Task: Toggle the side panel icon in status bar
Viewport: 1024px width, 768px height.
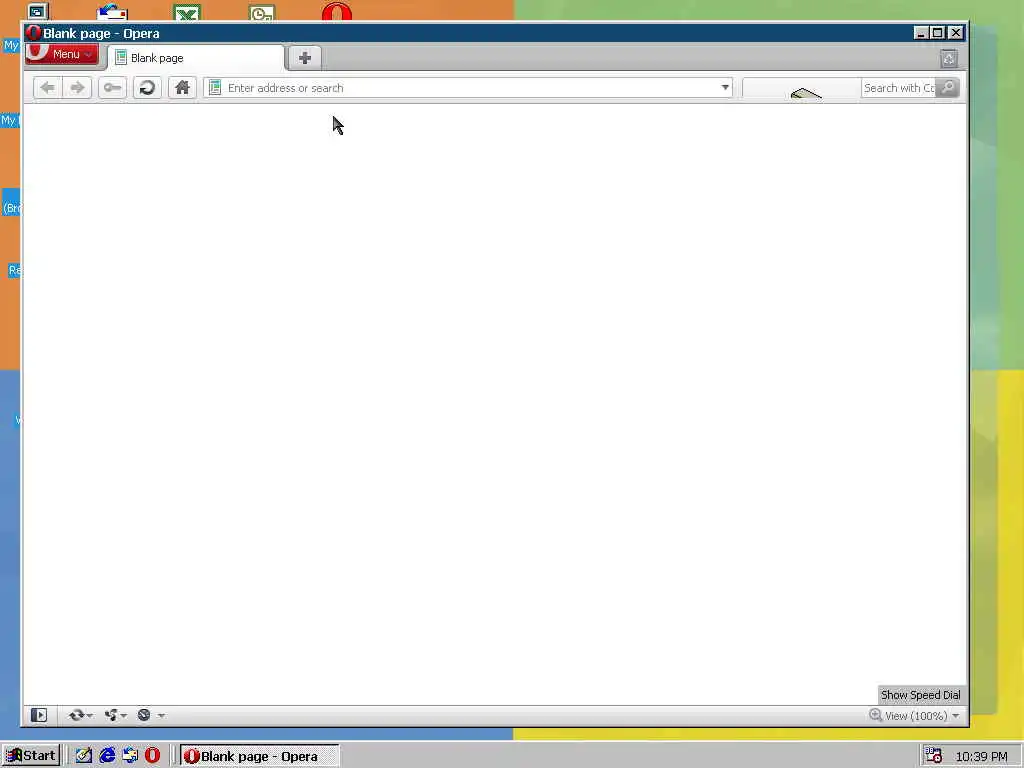Action: [39, 716]
